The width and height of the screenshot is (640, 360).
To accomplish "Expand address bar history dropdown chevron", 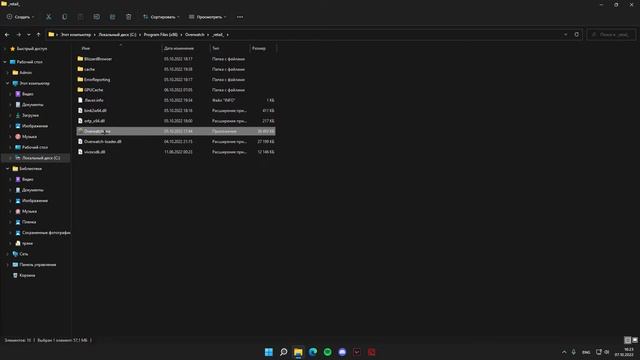I will coord(565,35).
